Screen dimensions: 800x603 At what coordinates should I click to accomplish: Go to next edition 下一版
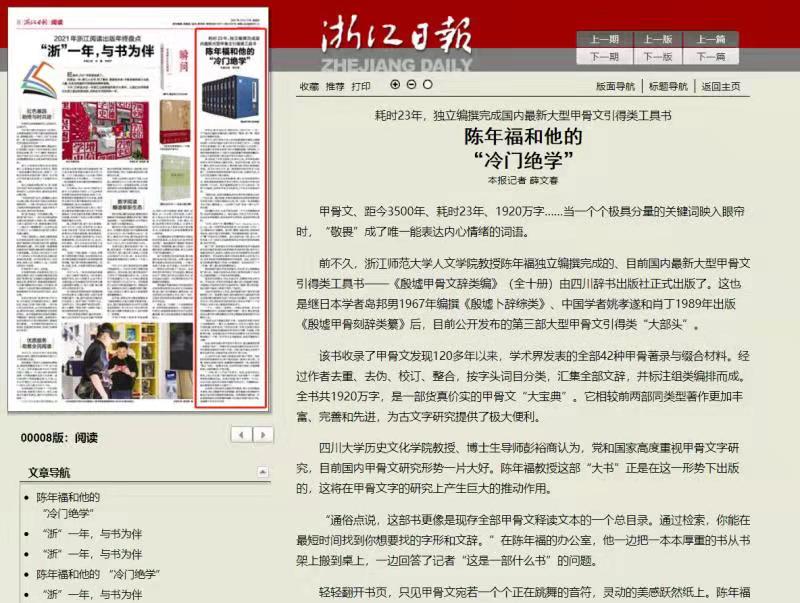point(658,56)
